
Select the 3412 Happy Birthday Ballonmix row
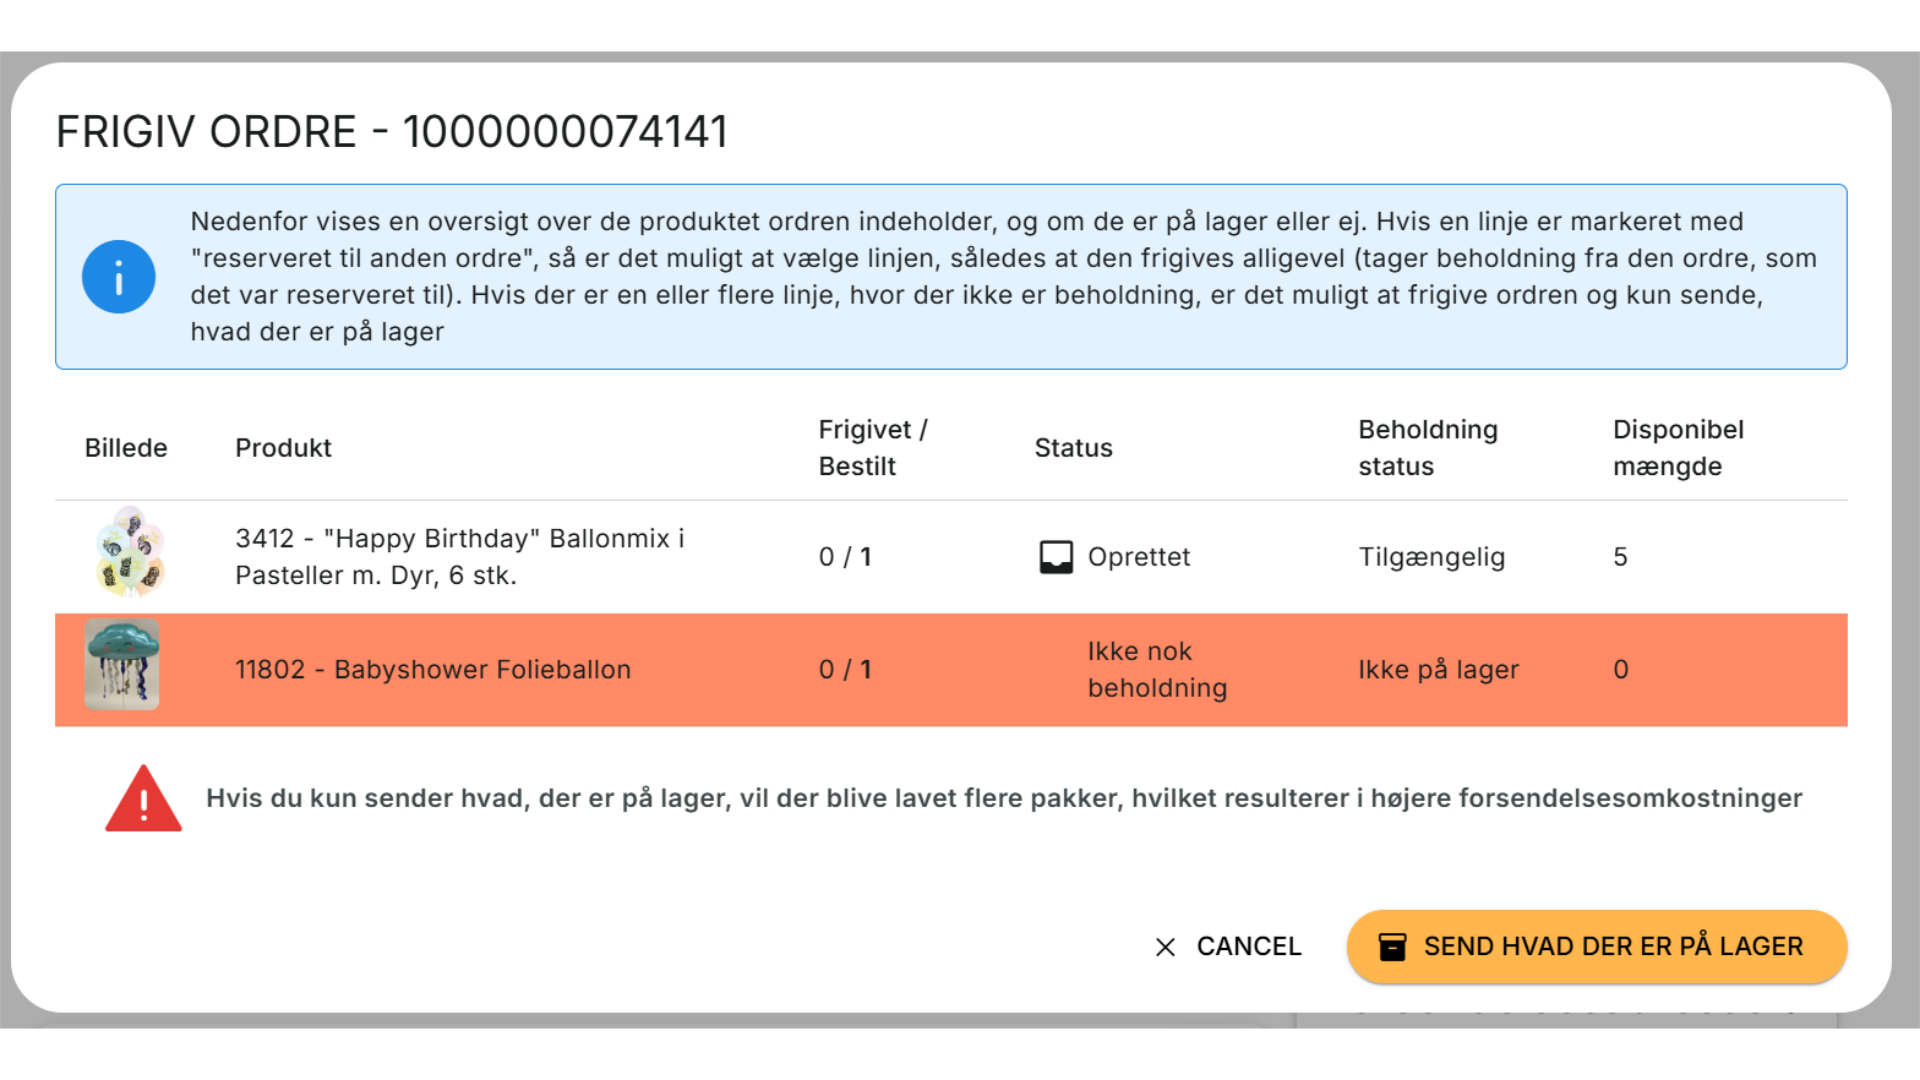tap(951, 557)
